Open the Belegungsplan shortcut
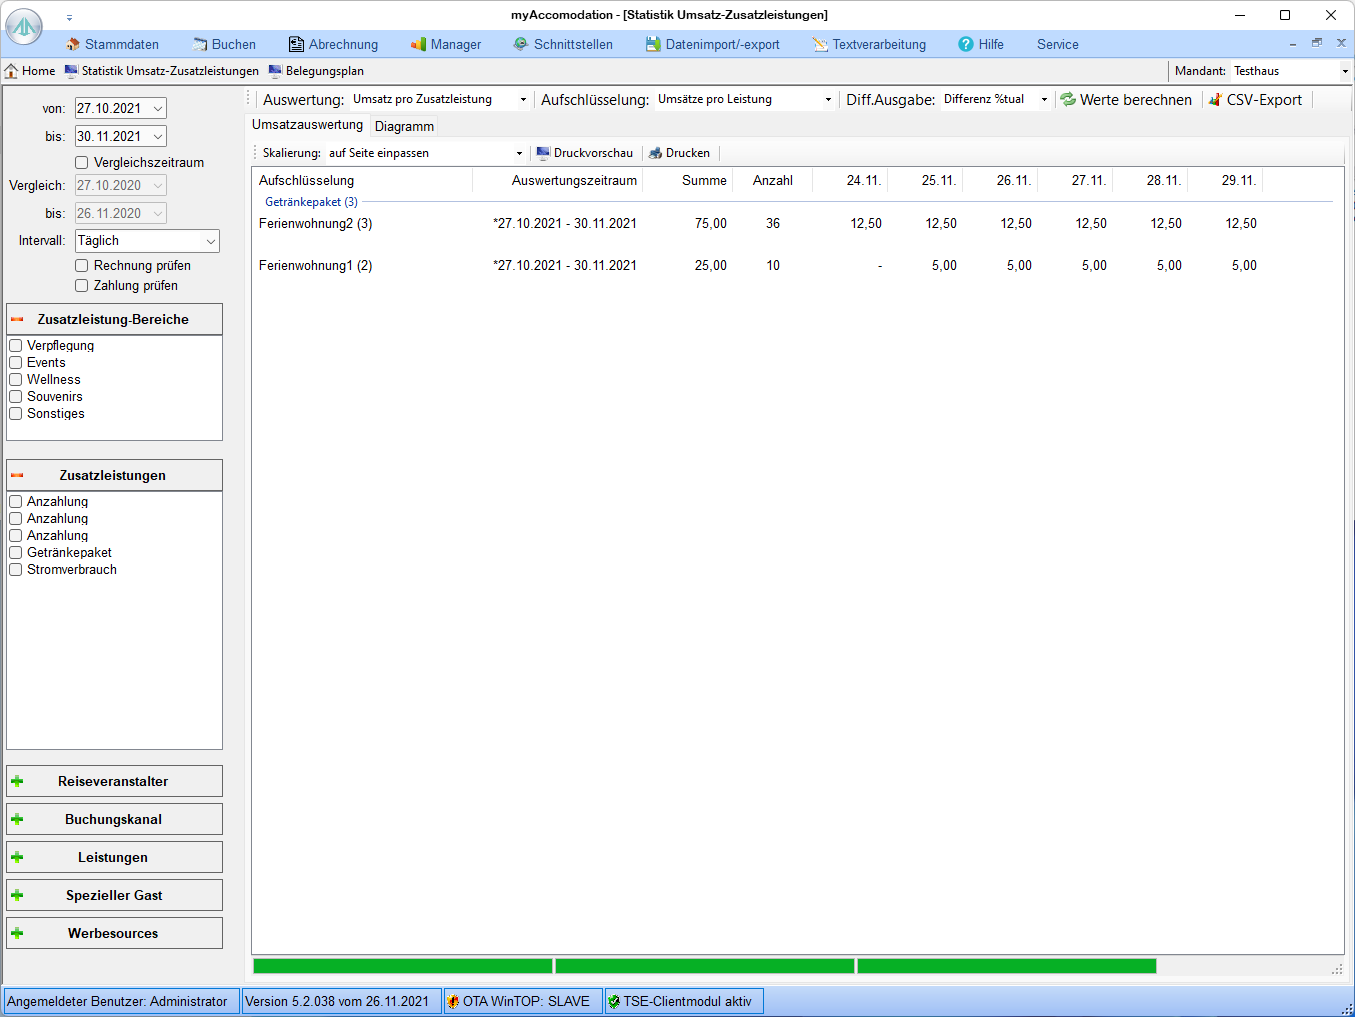The width and height of the screenshot is (1355, 1017). point(316,71)
